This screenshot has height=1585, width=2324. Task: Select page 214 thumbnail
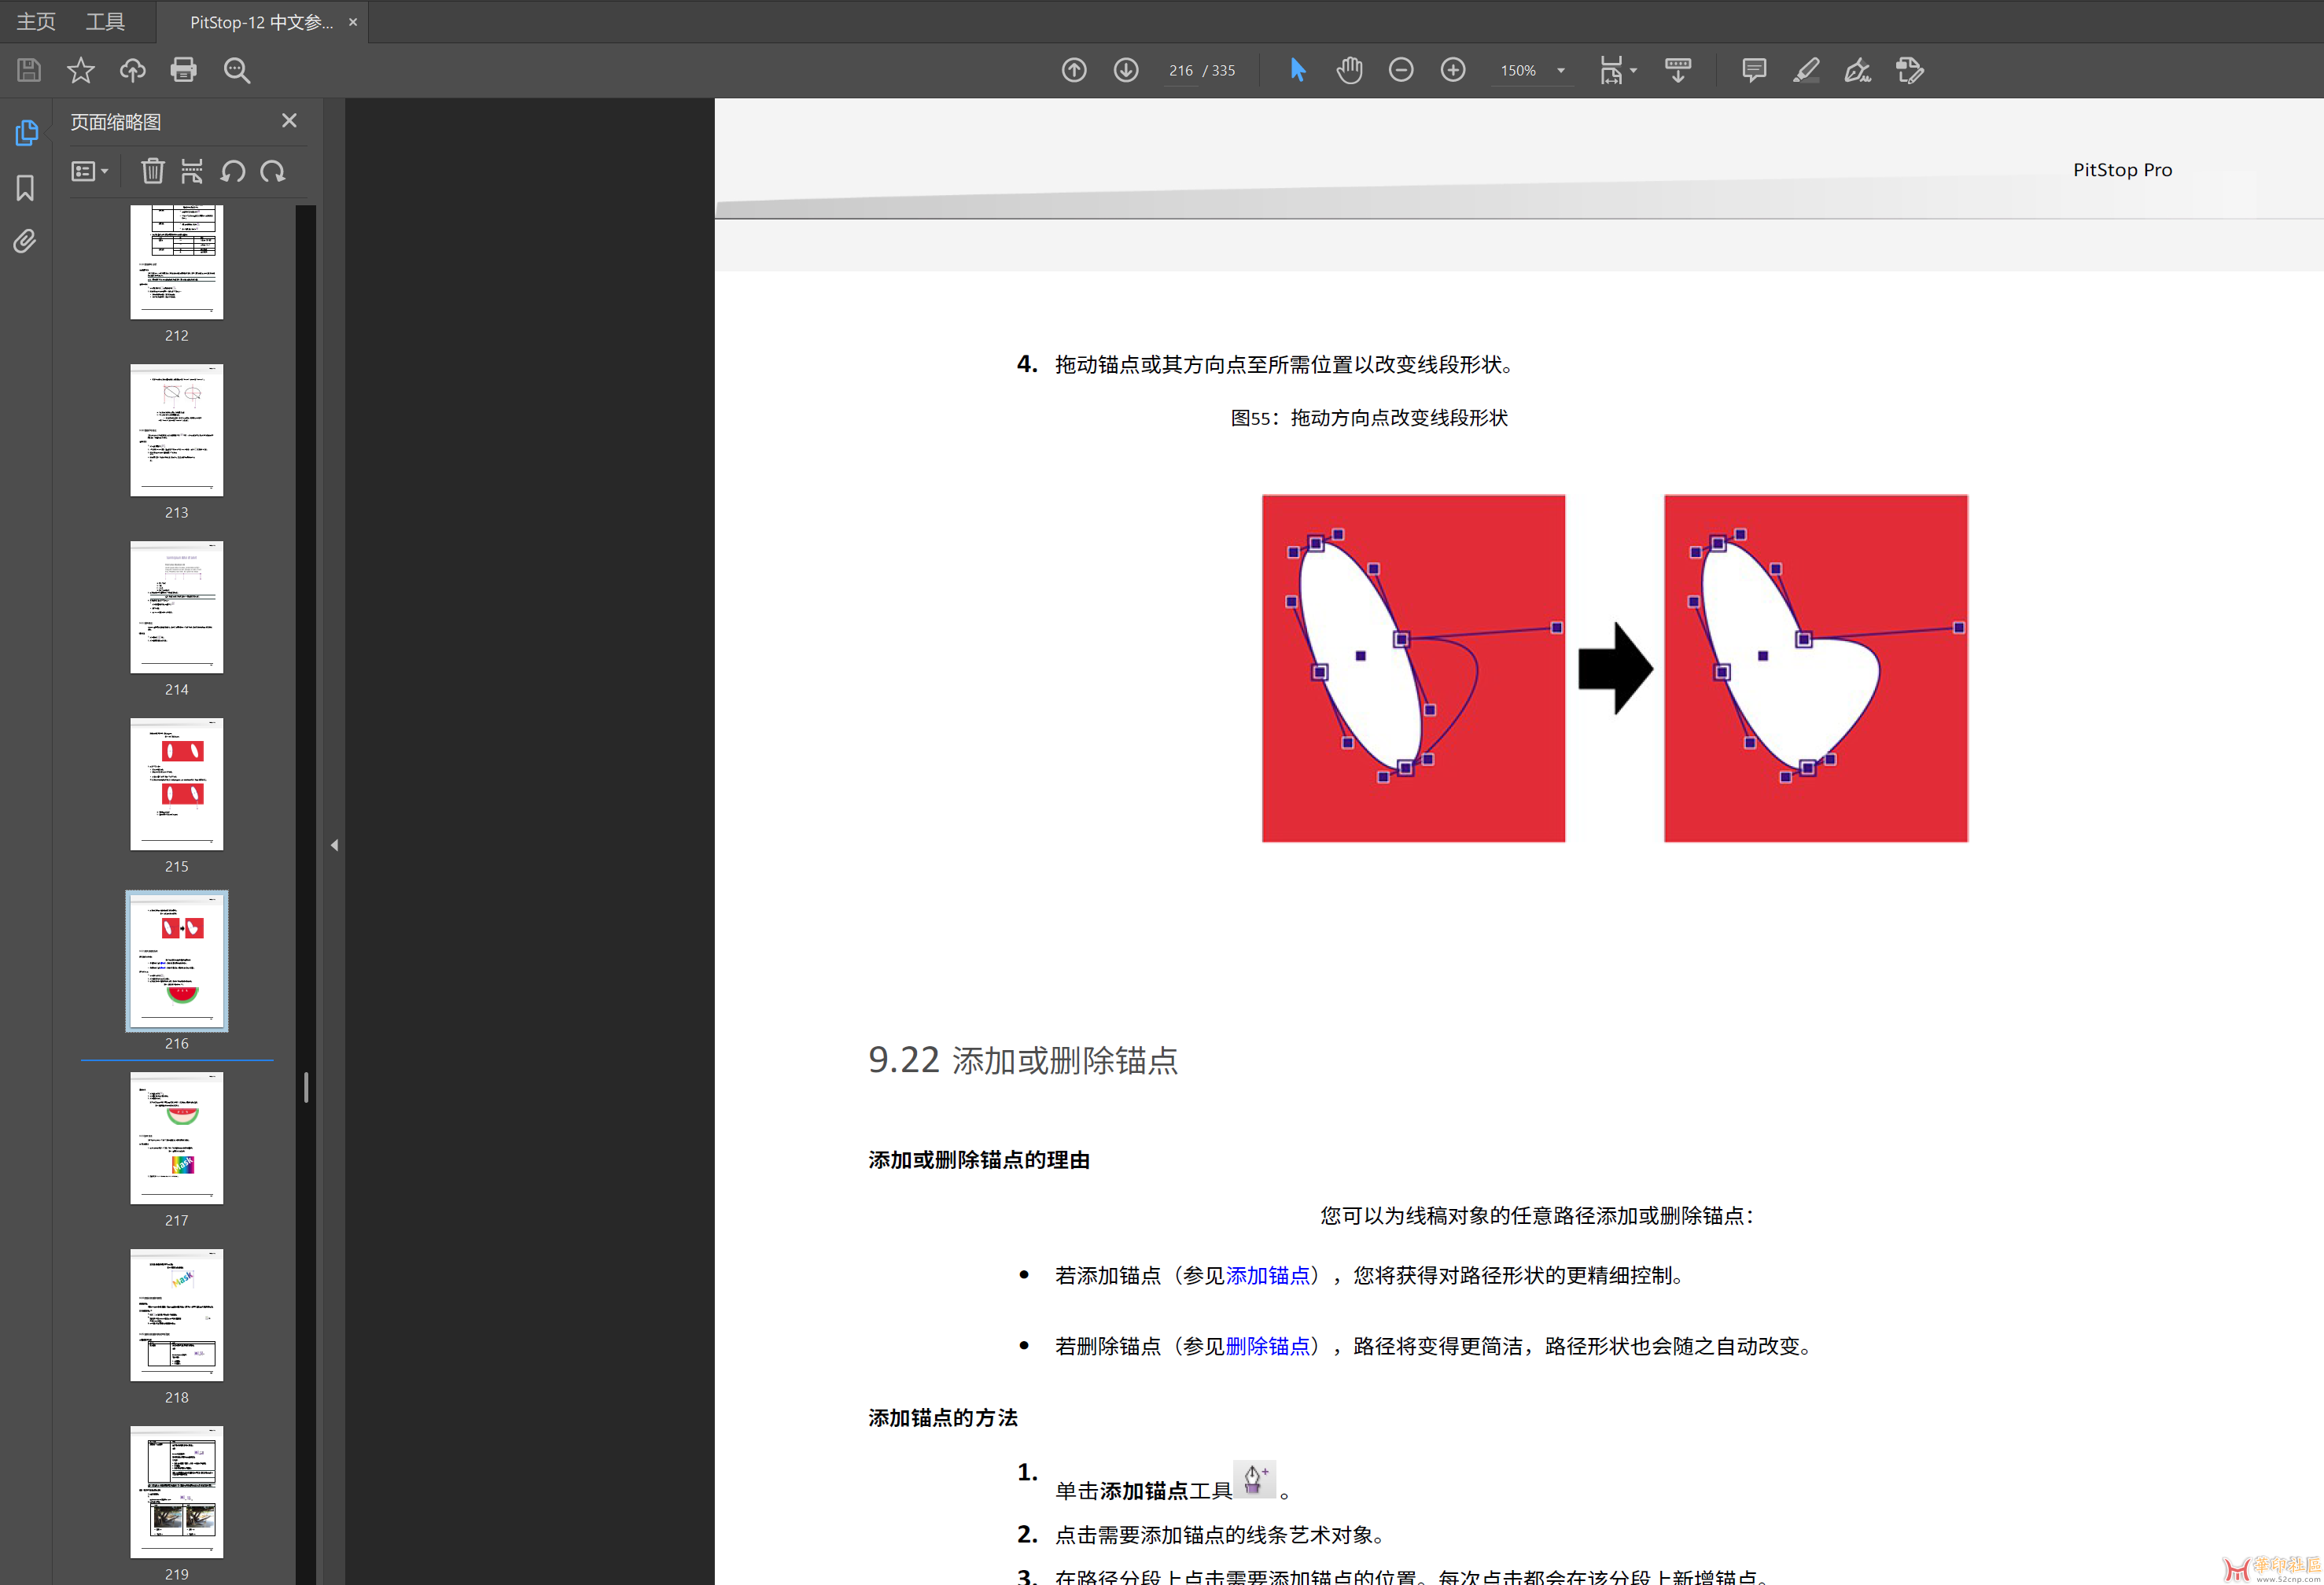click(177, 607)
